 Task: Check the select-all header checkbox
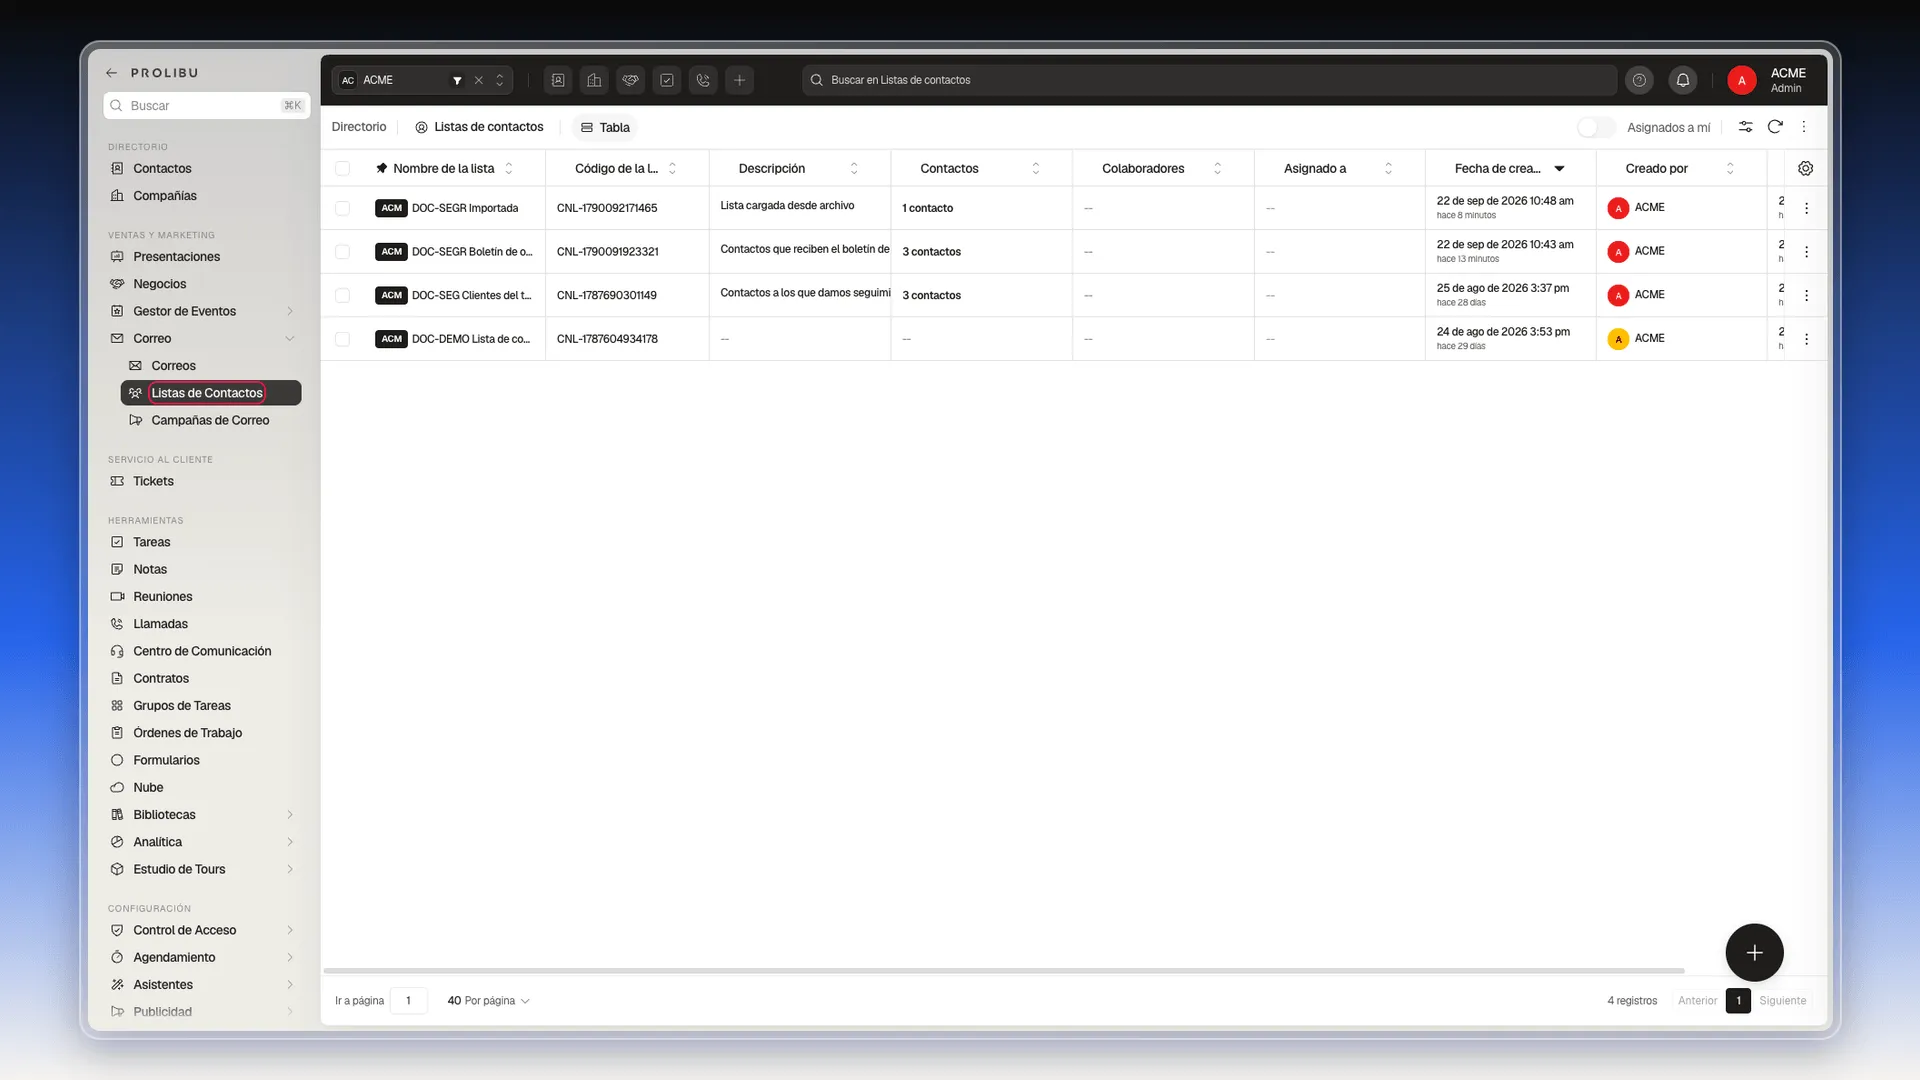point(342,168)
